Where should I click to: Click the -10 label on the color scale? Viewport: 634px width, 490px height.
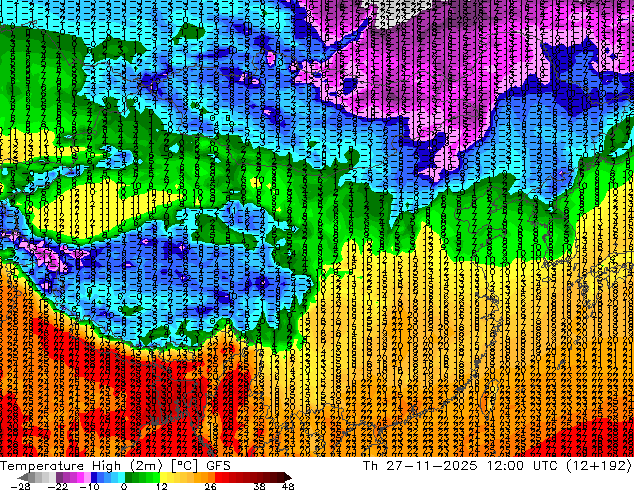point(89,486)
